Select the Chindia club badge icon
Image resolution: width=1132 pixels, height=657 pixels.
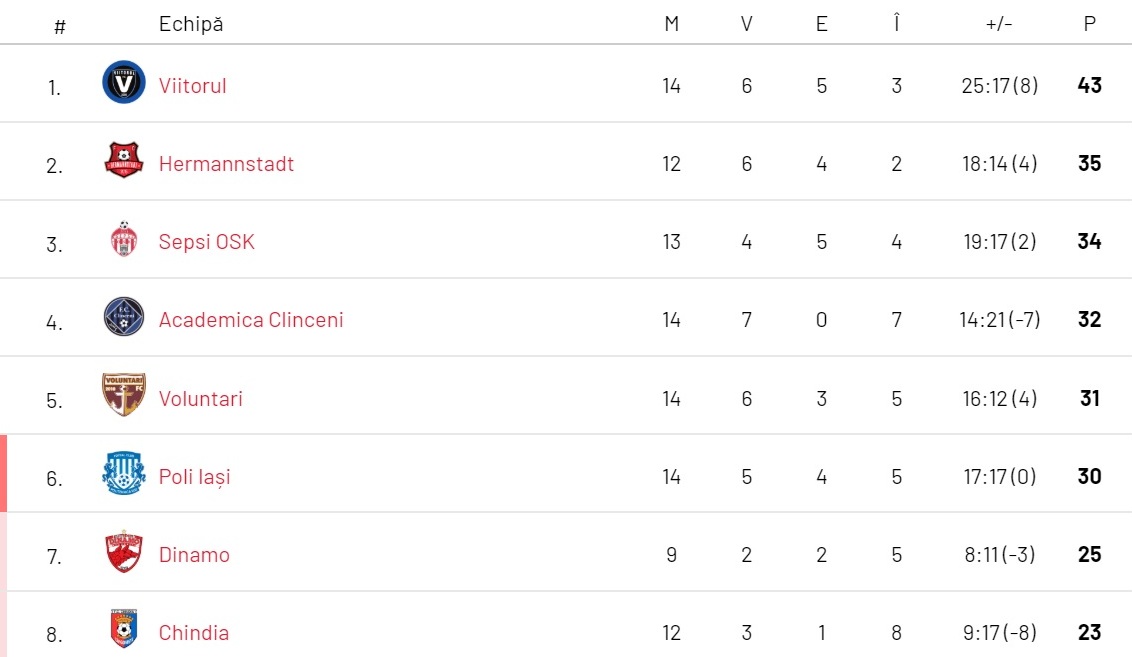123,629
